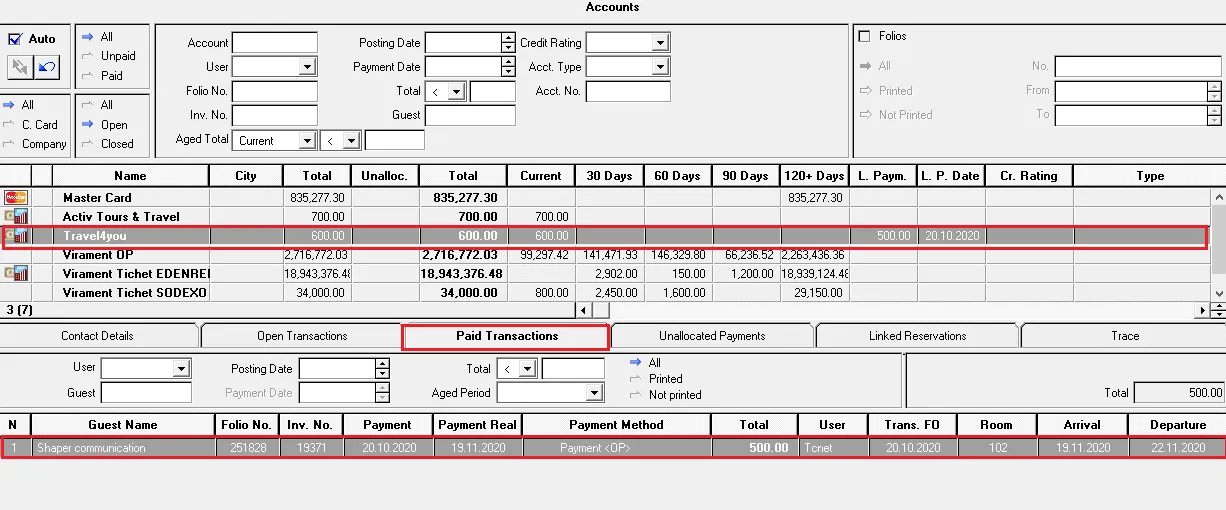Focus the Folio No. input field
Viewport: 1226px width, 510px height.
[x=275, y=92]
